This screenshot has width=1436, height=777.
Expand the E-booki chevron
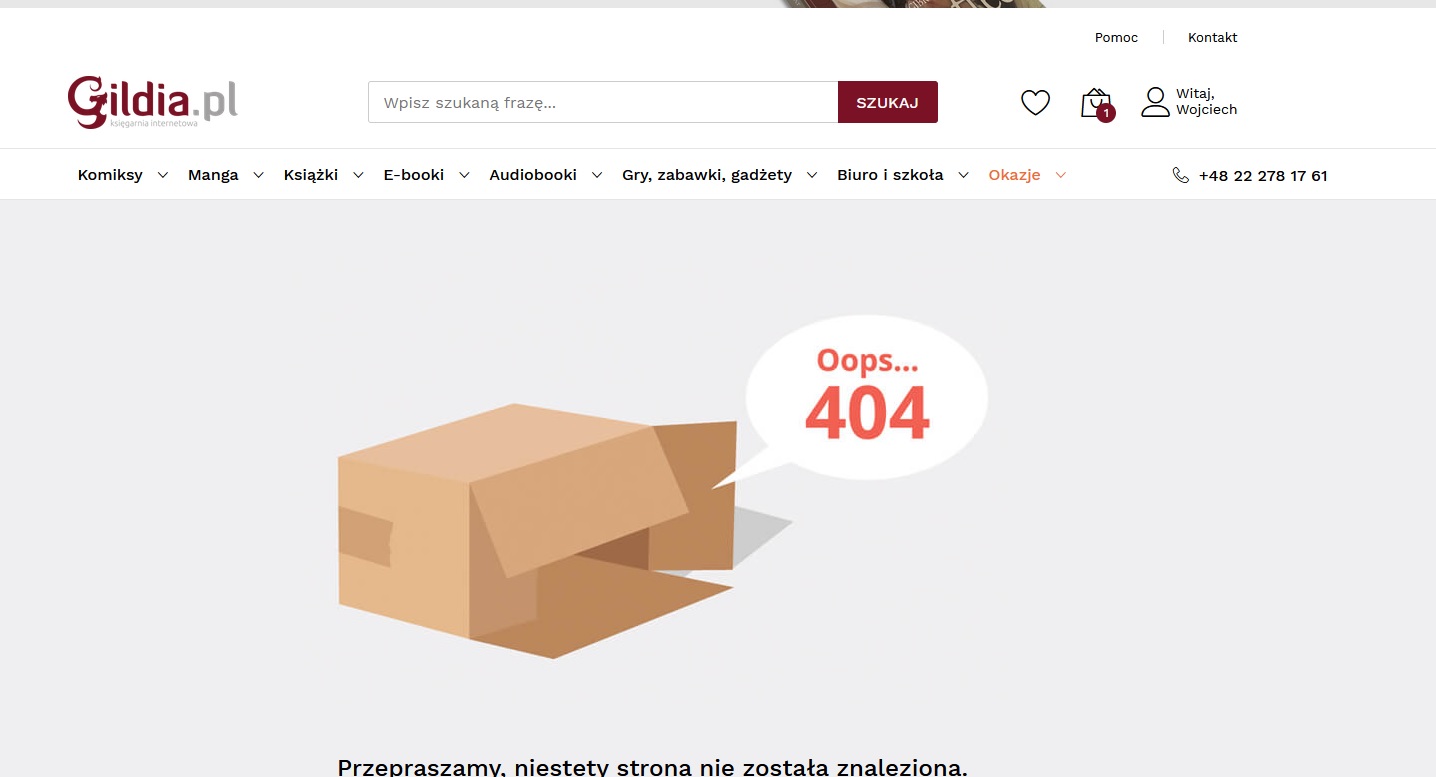point(464,175)
